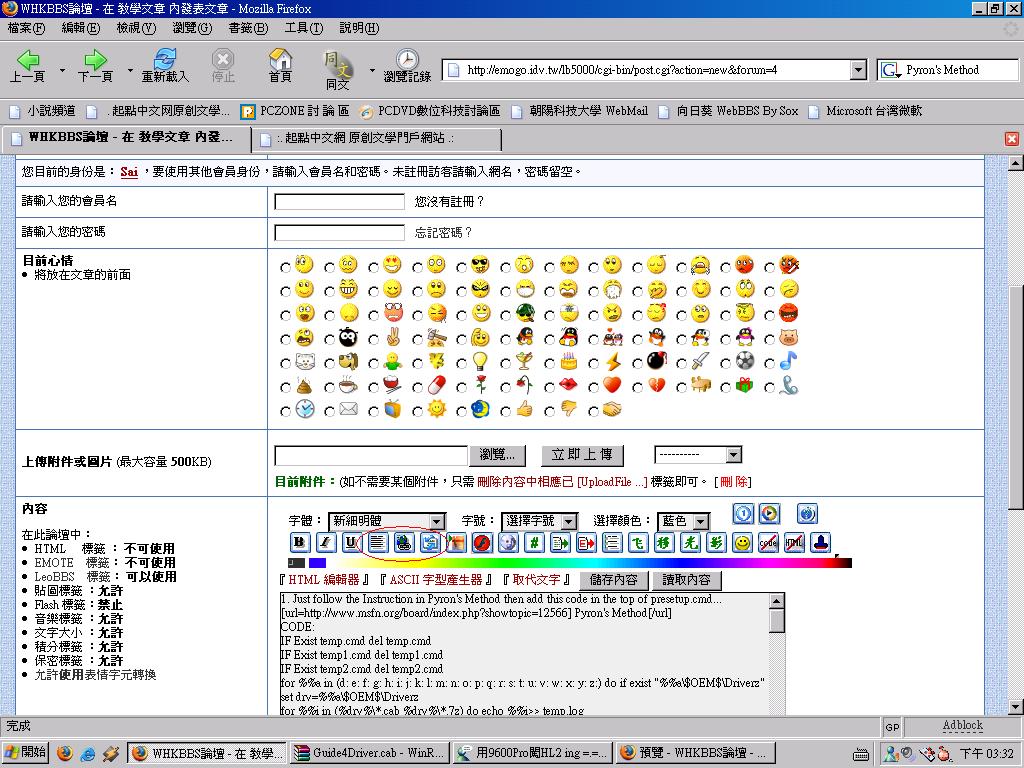Insert Flash using the red Flash icon
This screenshot has height=768, width=1024.
coord(482,542)
